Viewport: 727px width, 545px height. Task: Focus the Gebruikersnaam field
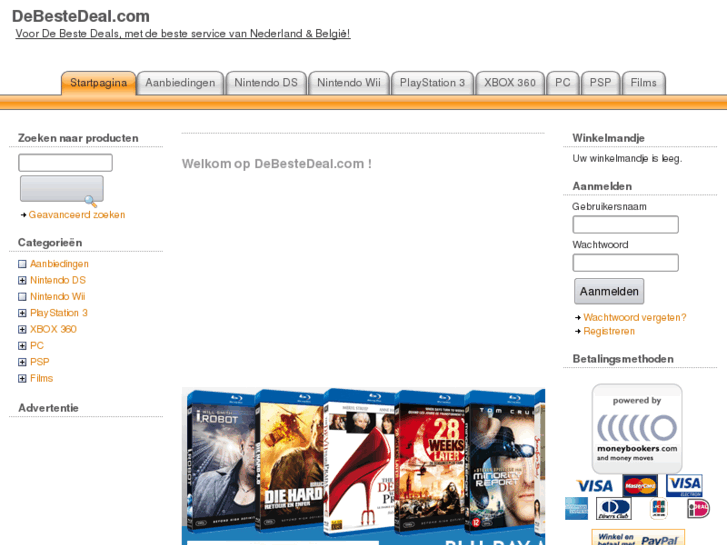click(x=625, y=224)
